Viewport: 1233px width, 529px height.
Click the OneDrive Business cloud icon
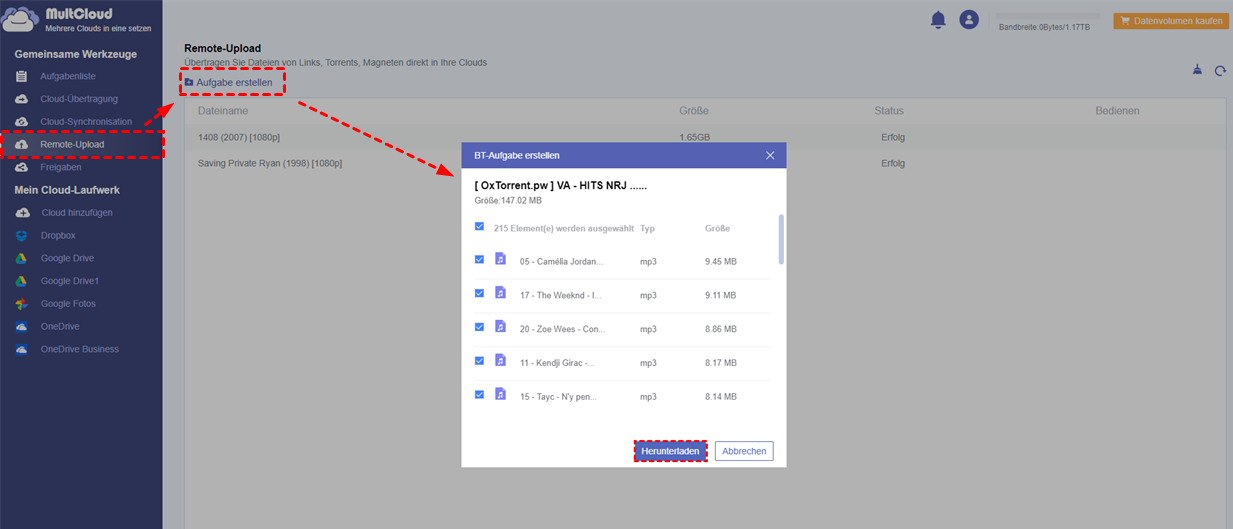(x=21, y=350)
